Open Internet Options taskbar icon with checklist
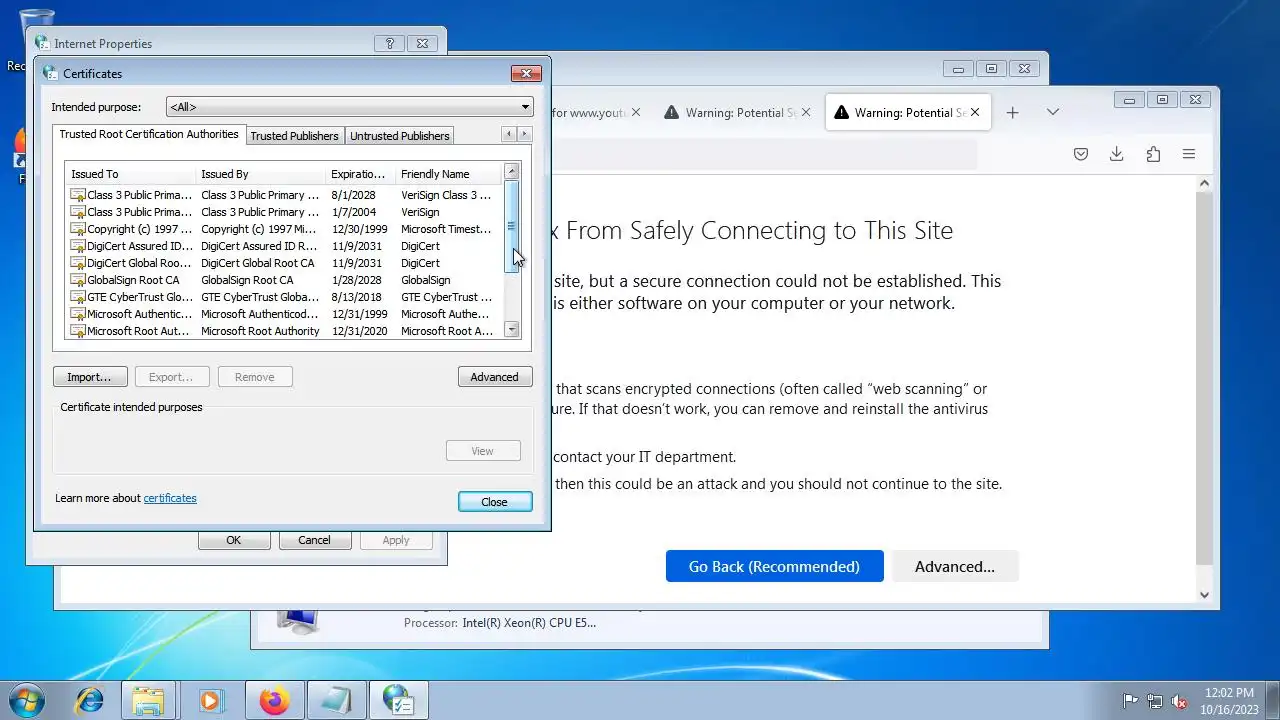Image resolution: width=1280 pixels, height=720 pixels. (398, 701)
